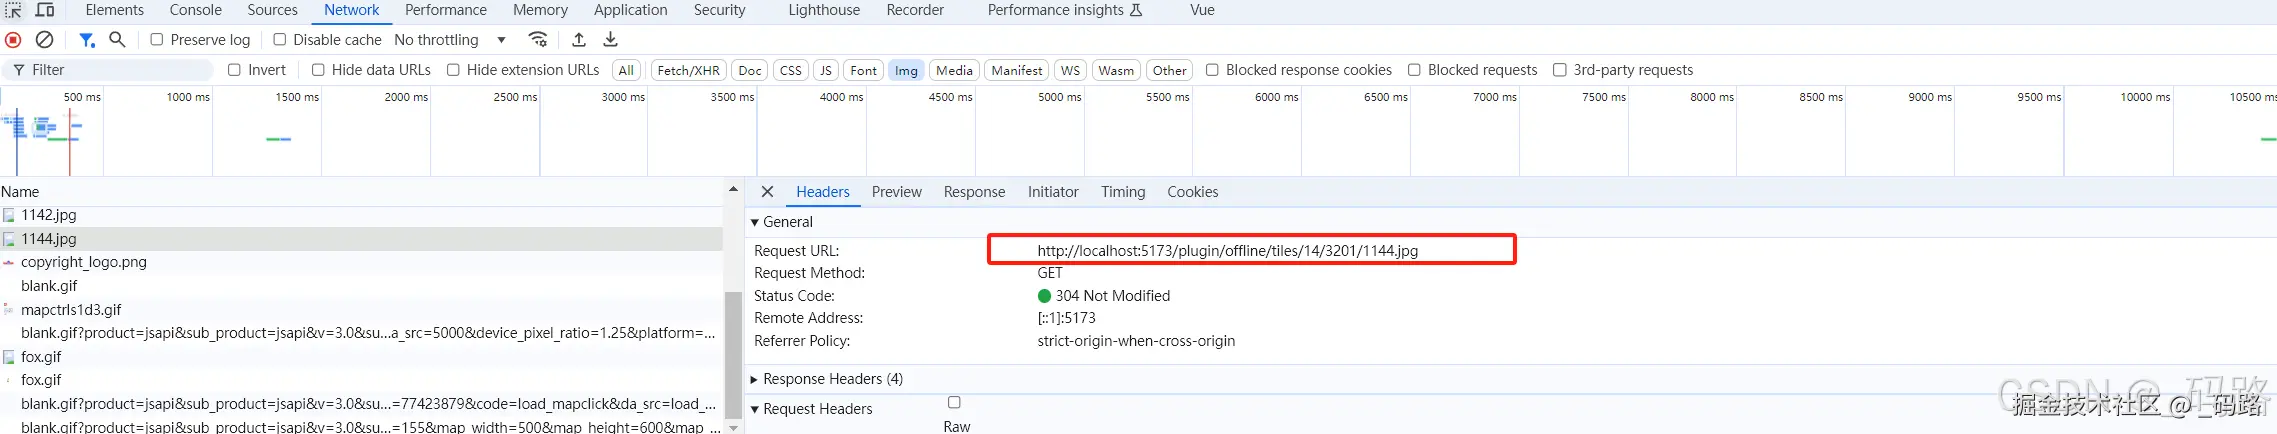Toggle the network filter funnel icon
This screenshot has width=2277, height=434.
(x=87, y=40)
